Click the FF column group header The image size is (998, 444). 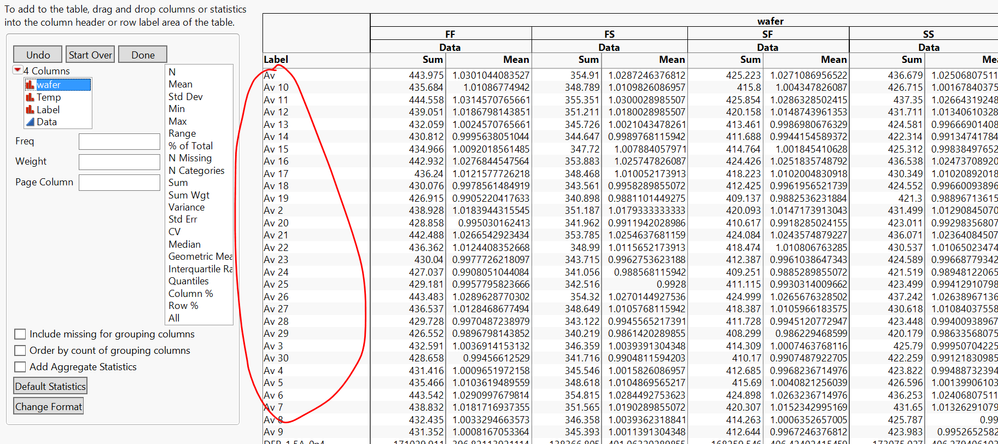pyautogui.click(x=450, y=34)
